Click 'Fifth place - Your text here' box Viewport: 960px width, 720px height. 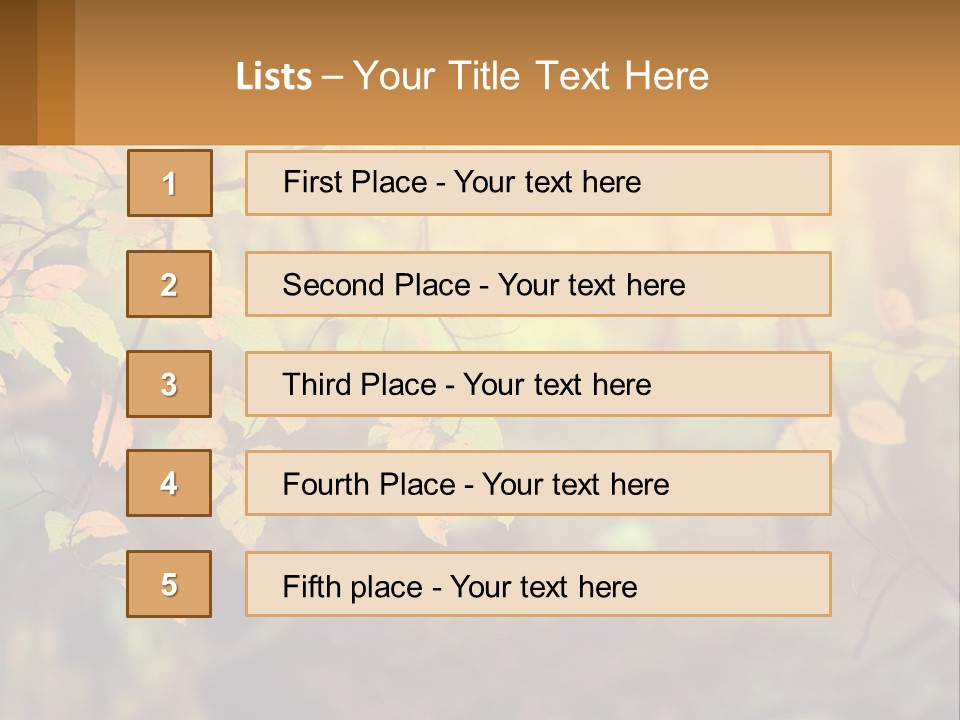538,585
